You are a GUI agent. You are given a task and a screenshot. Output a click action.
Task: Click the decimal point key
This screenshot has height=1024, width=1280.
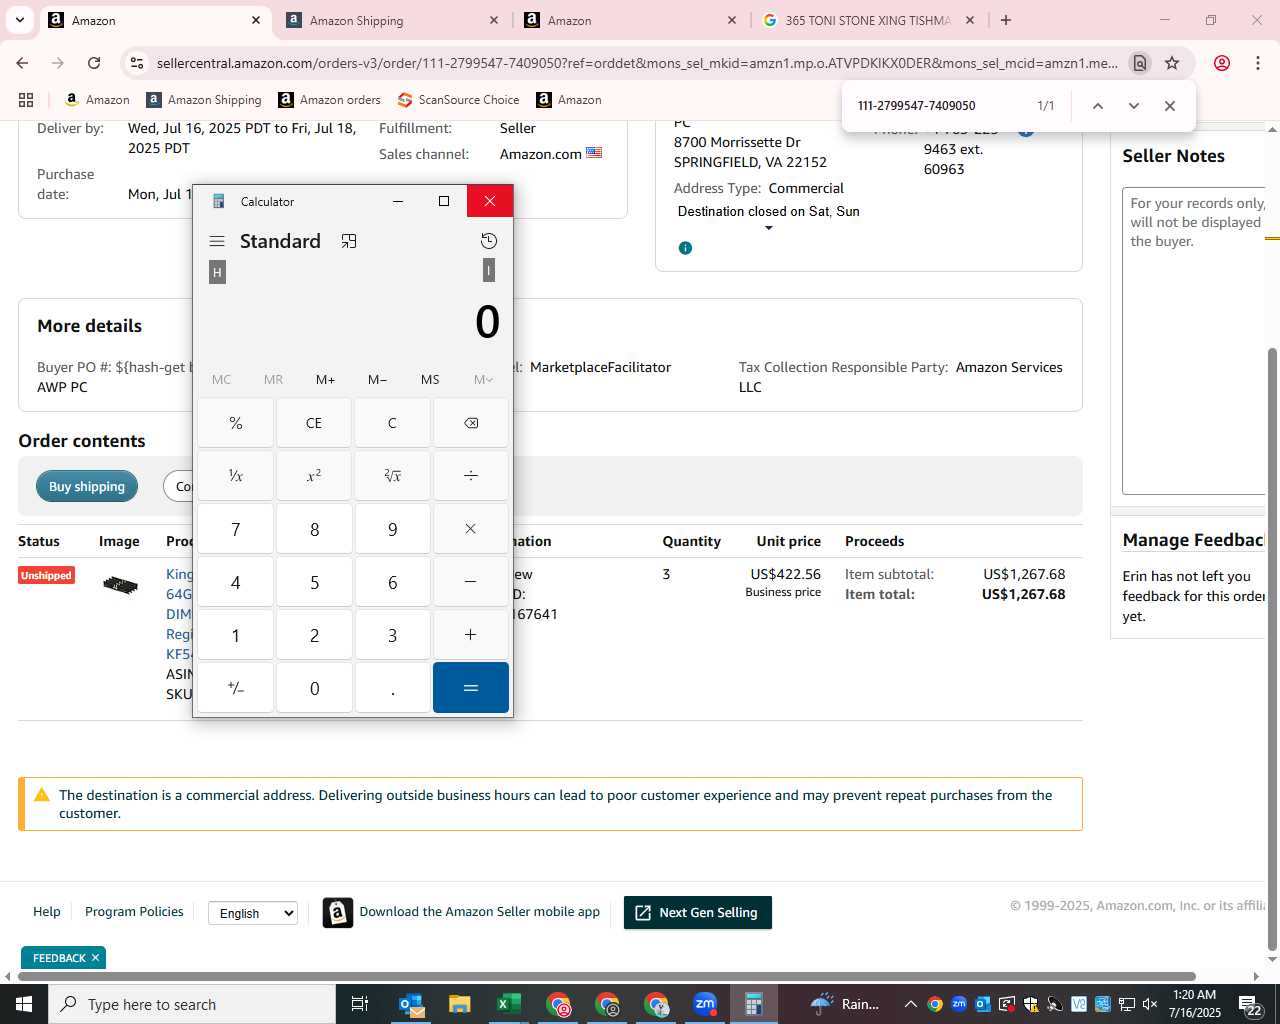coord(392,688)
